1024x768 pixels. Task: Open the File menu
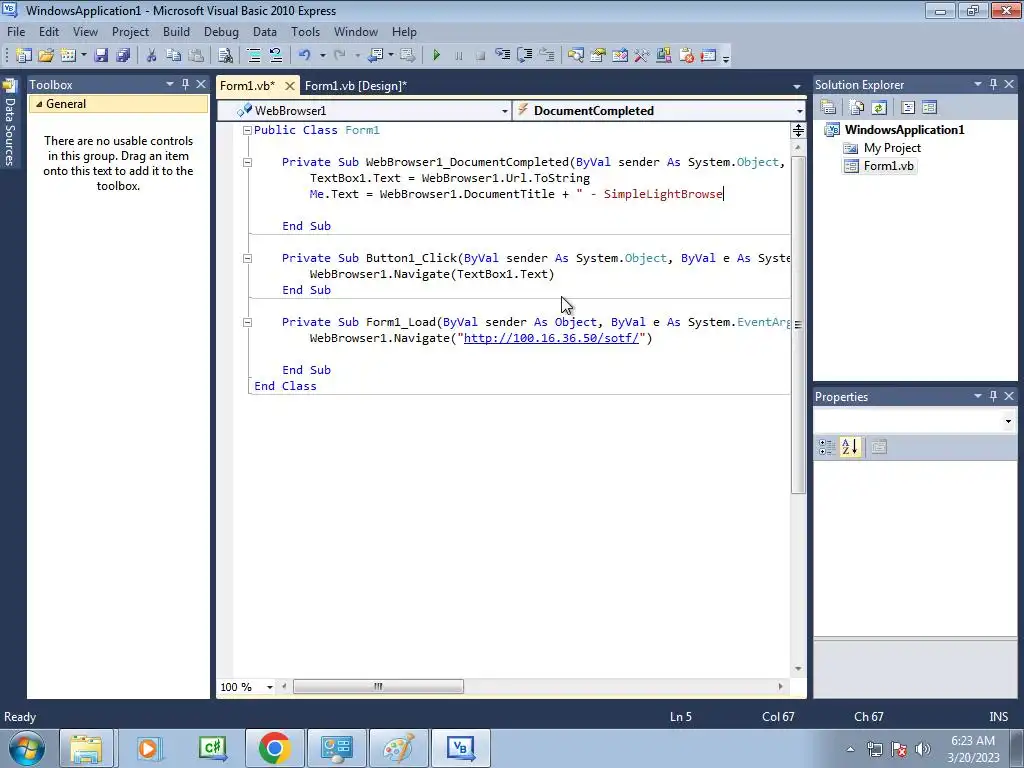[x=16, y=31]
